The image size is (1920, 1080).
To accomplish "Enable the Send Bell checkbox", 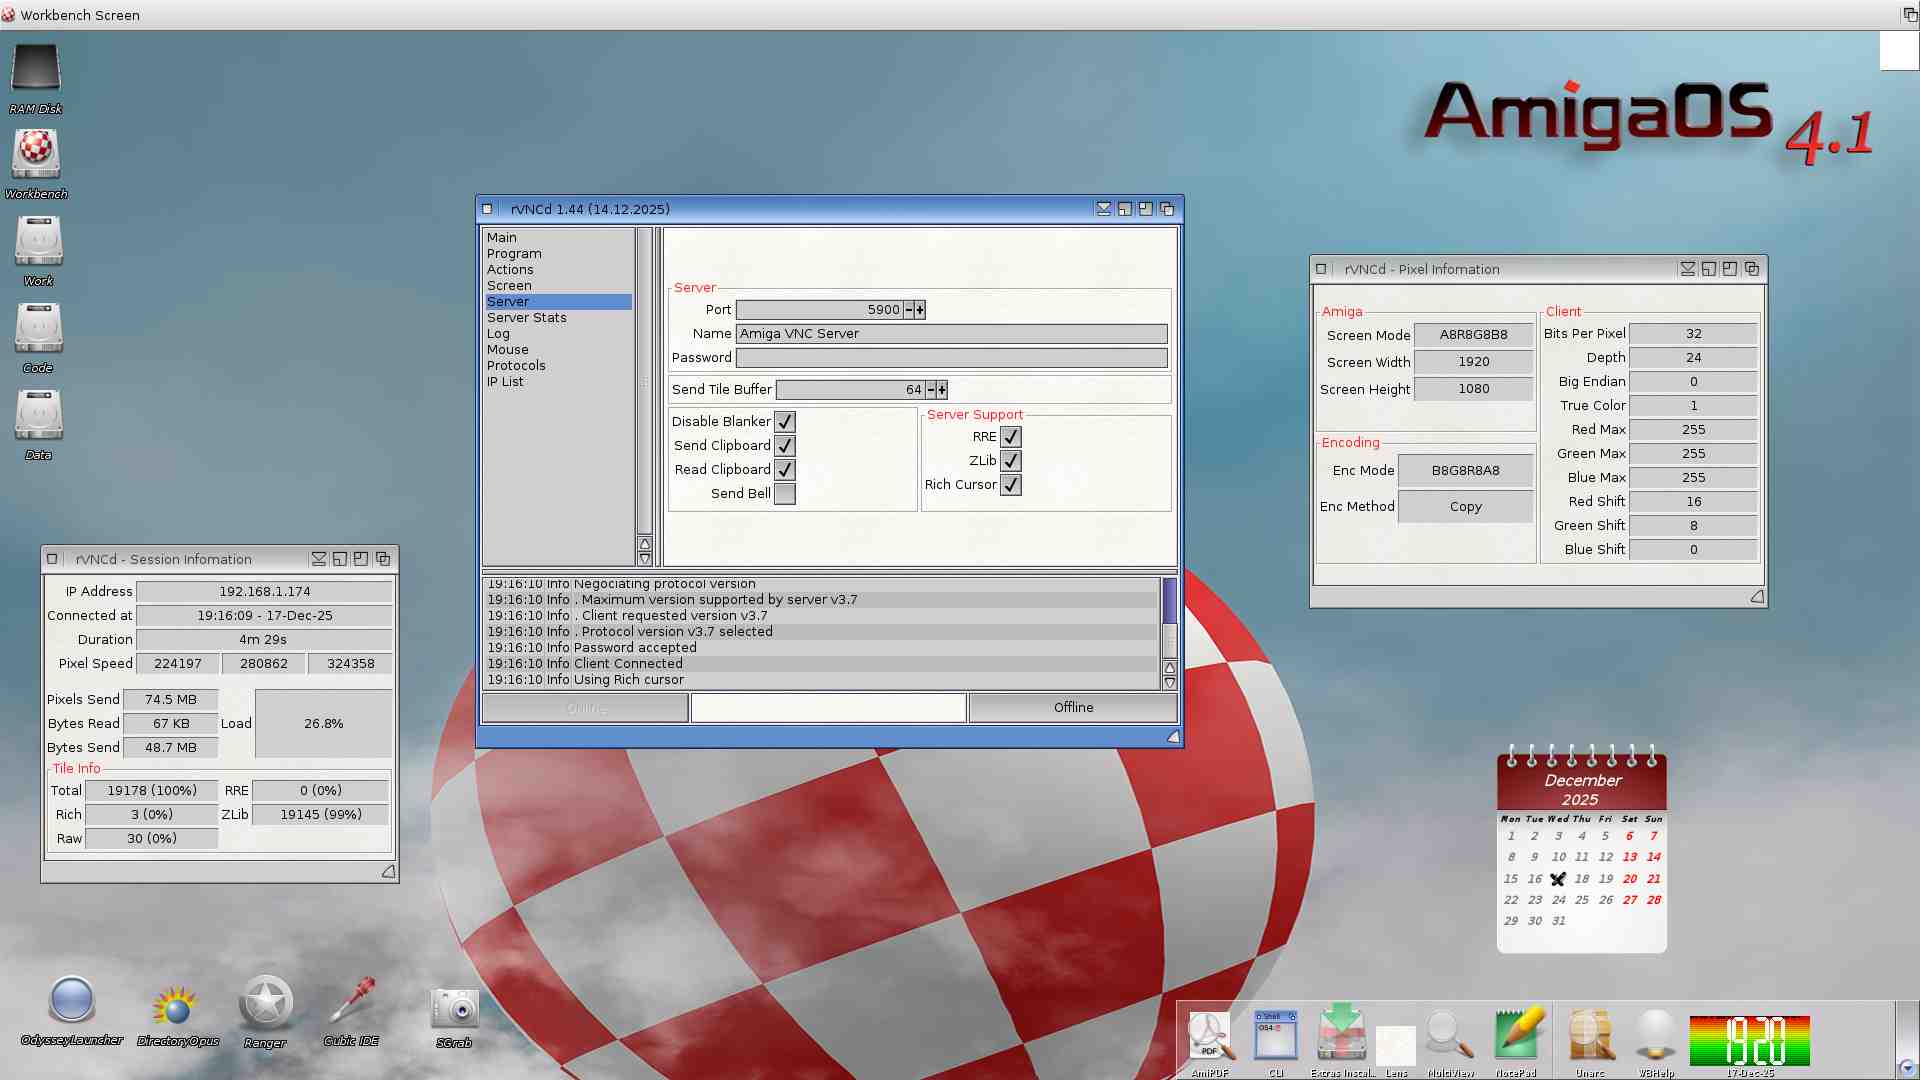I will 785,494.
